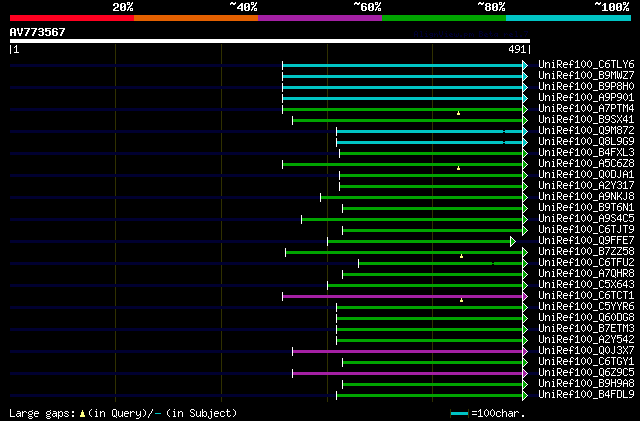Select the UniRef100_A9NKJ8 label
This screenshot has height=421, width=640.
tap(586, 197)
